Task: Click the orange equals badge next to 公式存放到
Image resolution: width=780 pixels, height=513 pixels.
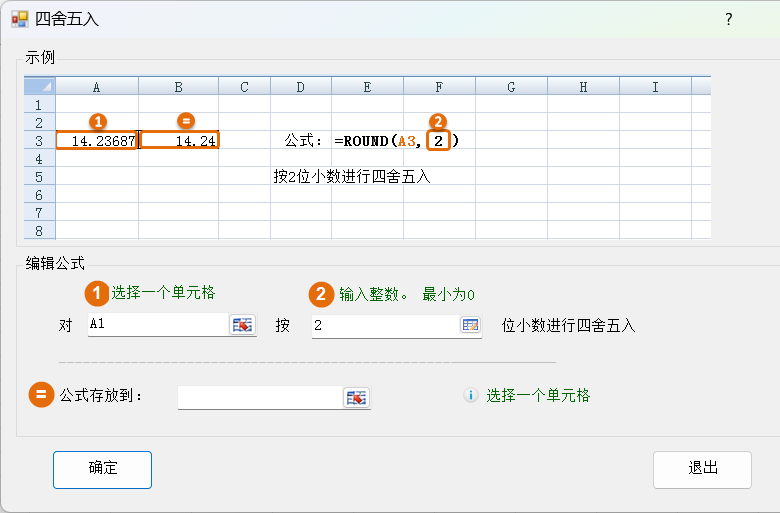Action: click(41, 395)
